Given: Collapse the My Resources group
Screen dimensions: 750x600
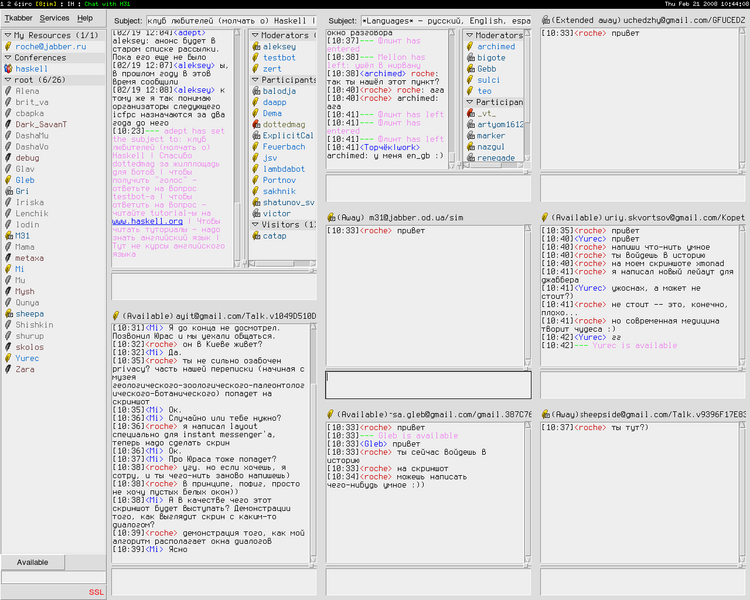Looking at the screenshot, I should 8,35.
